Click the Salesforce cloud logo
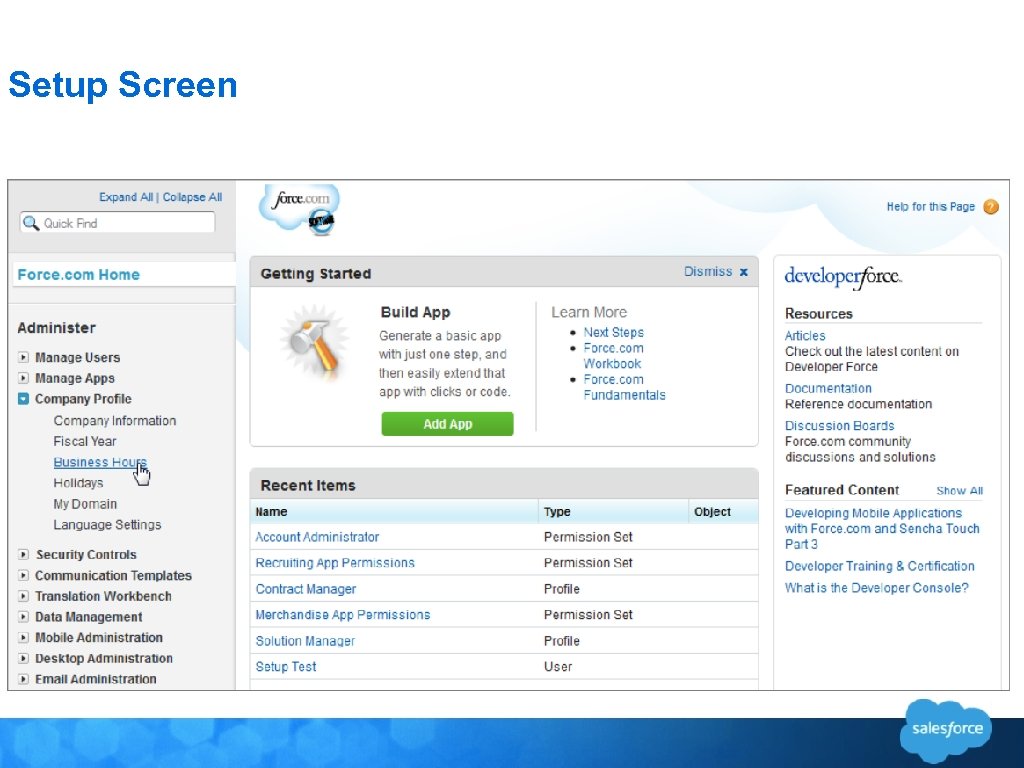The height and width of the screenshot is (768, 1024). pyautogui.click(x=946, y=729)
